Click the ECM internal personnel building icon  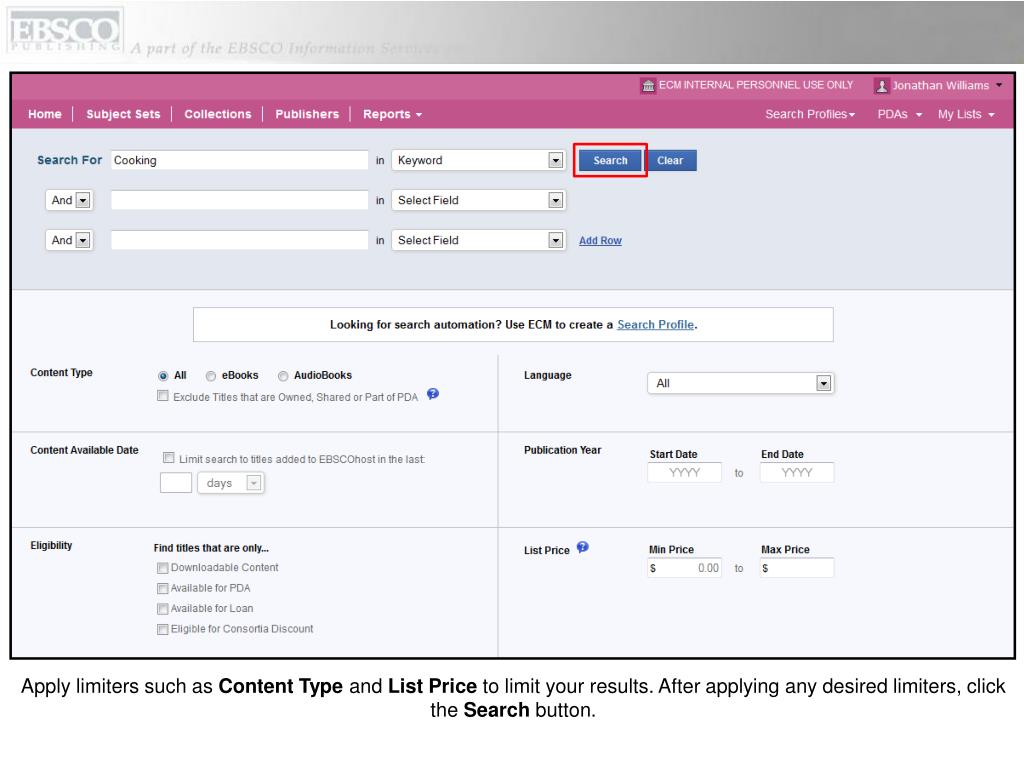tap(648, 86)
